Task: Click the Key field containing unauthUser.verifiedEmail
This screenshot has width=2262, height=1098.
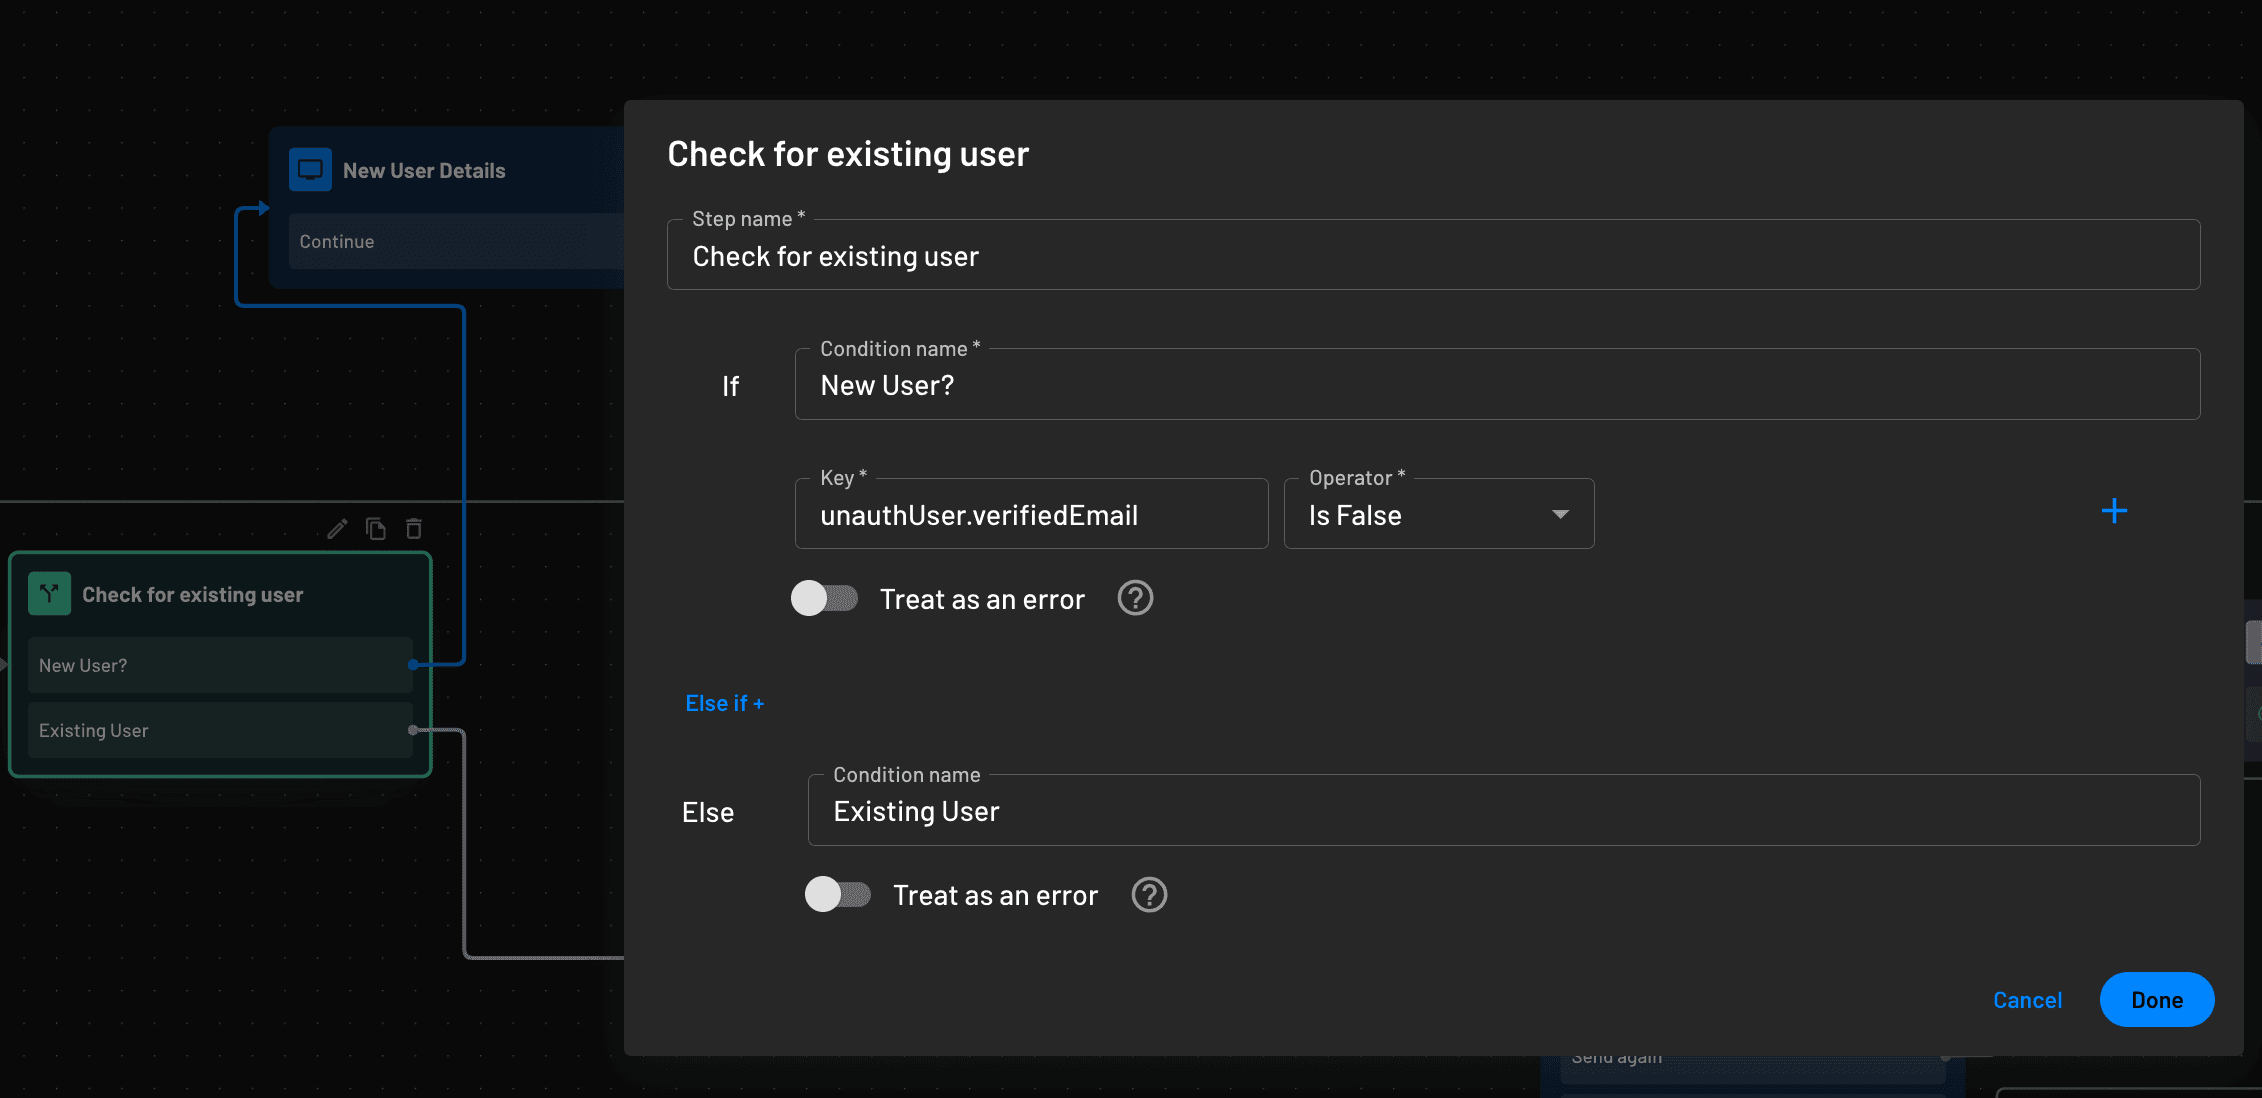Action: coord(1030,514)
